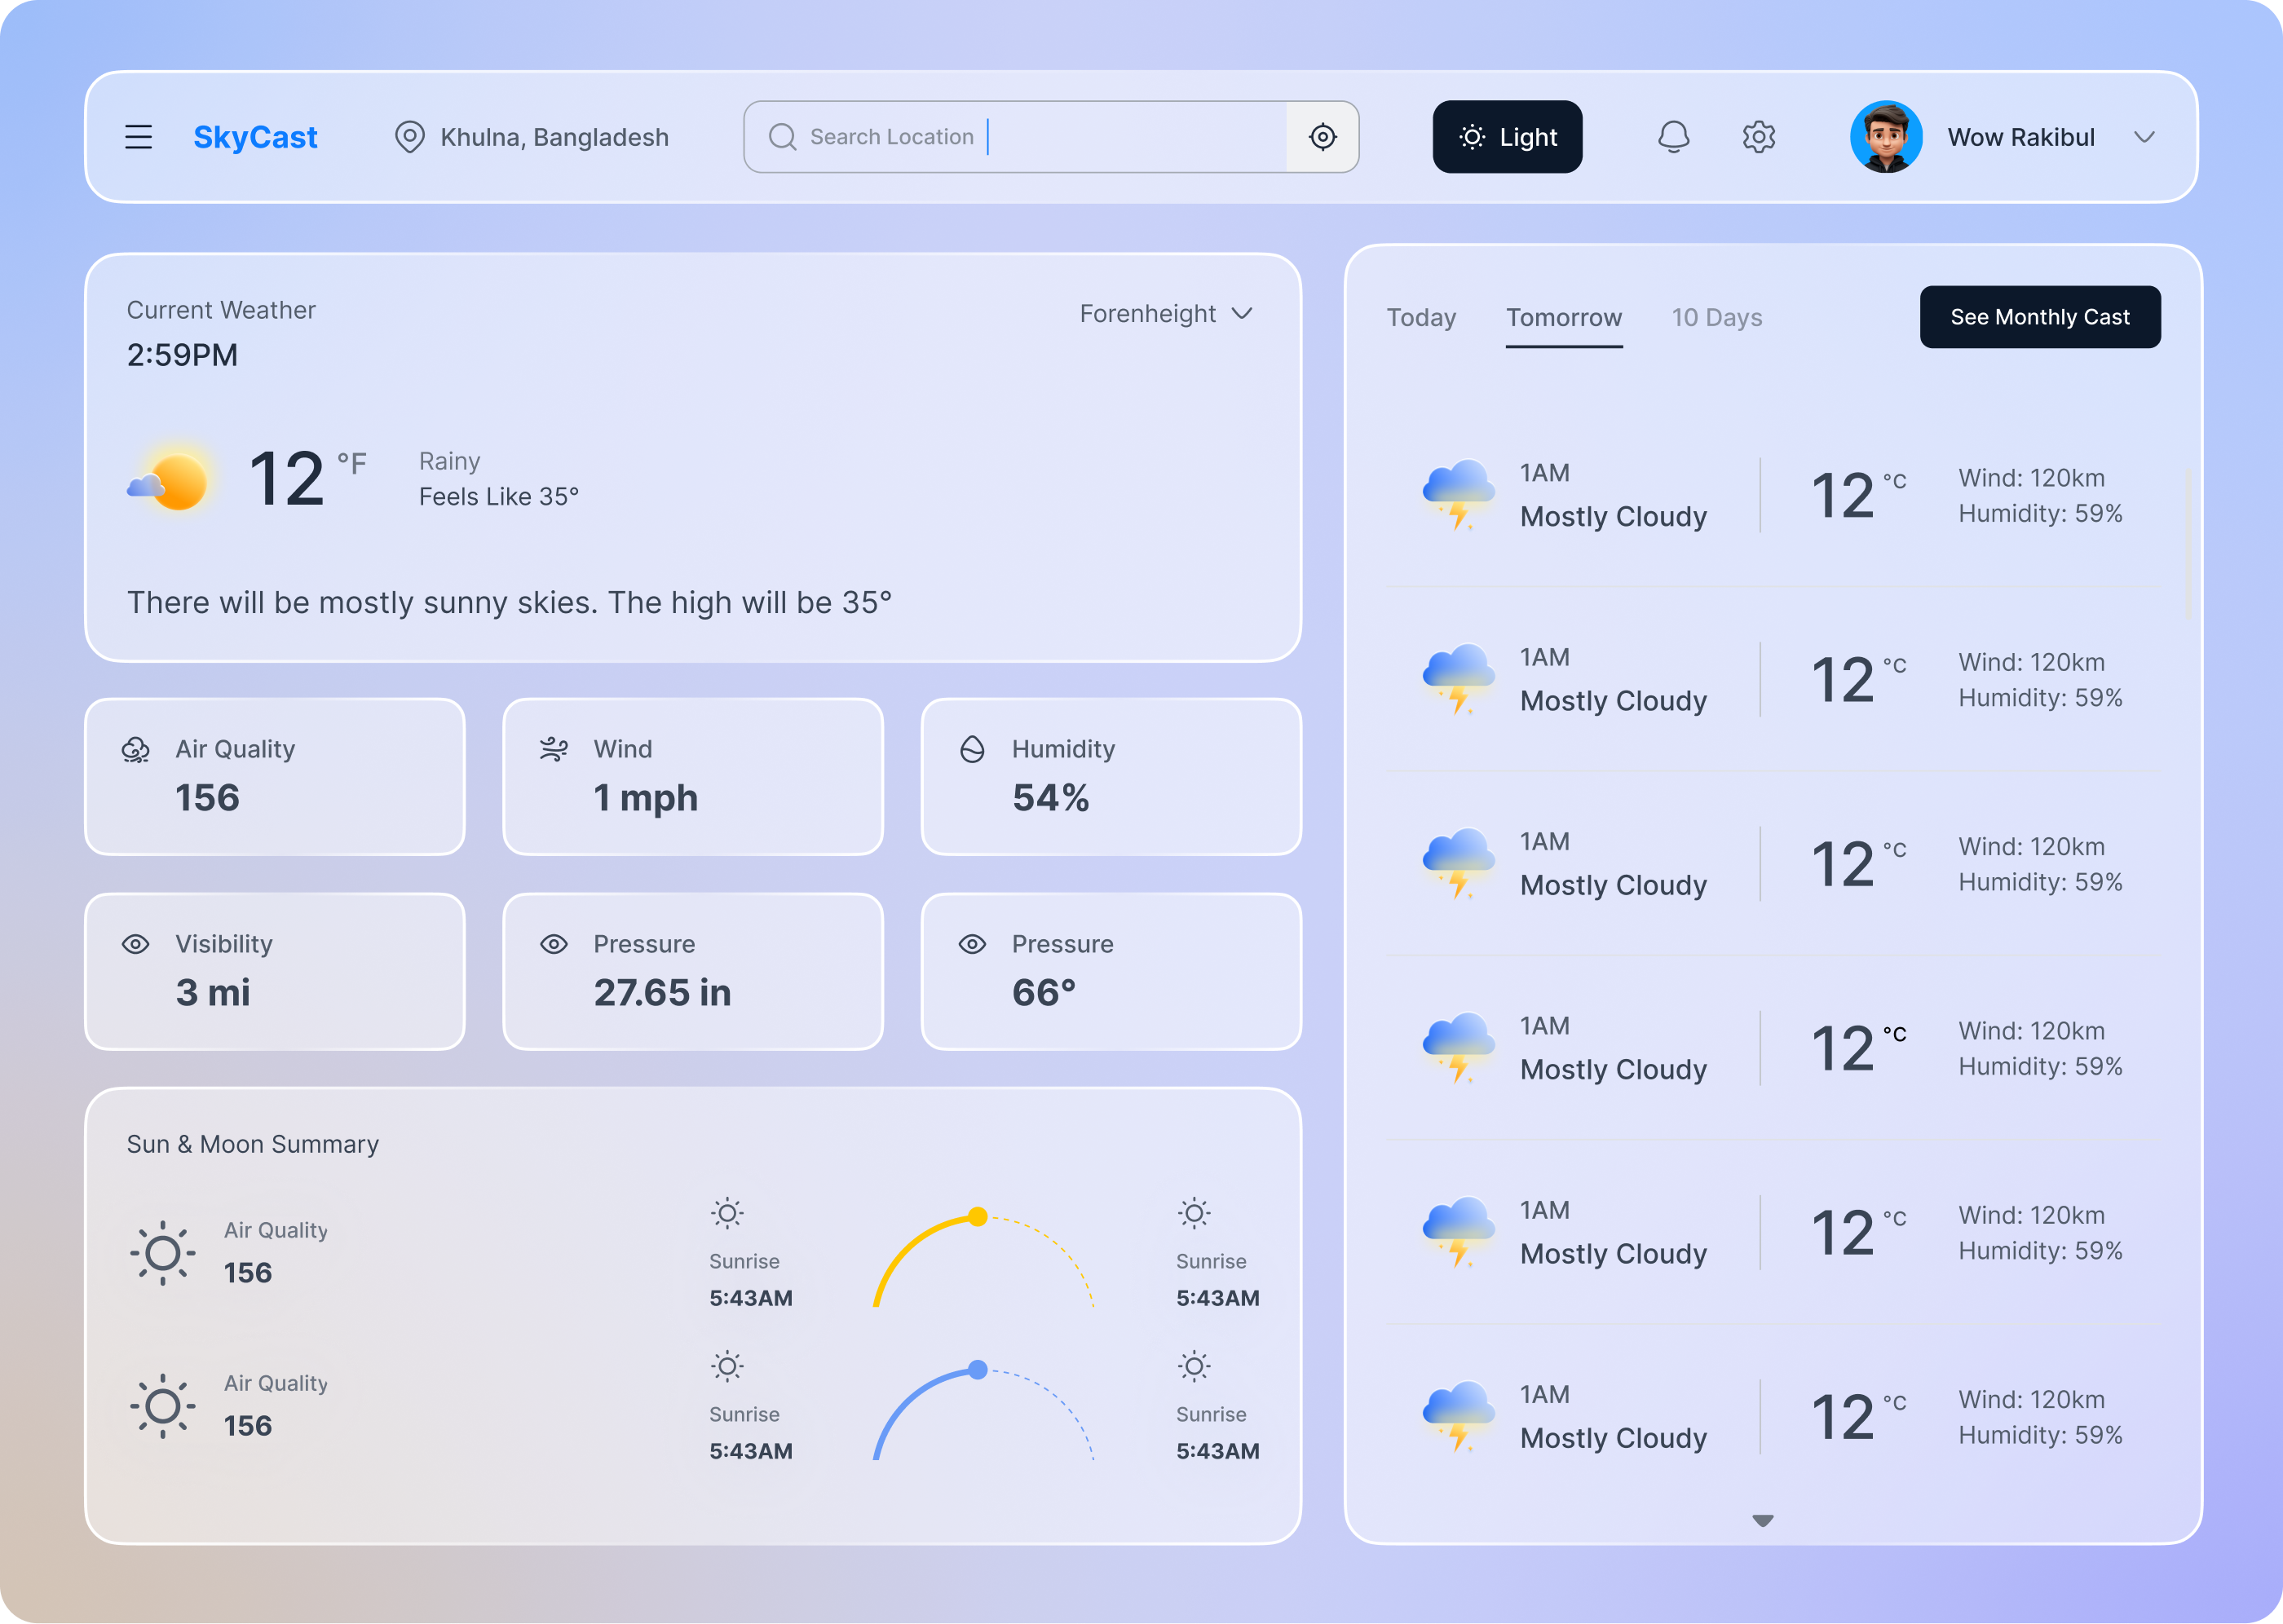Click the locate-me crosshair icon in the search bar
The image size is (2283, 1624).
1322,137
